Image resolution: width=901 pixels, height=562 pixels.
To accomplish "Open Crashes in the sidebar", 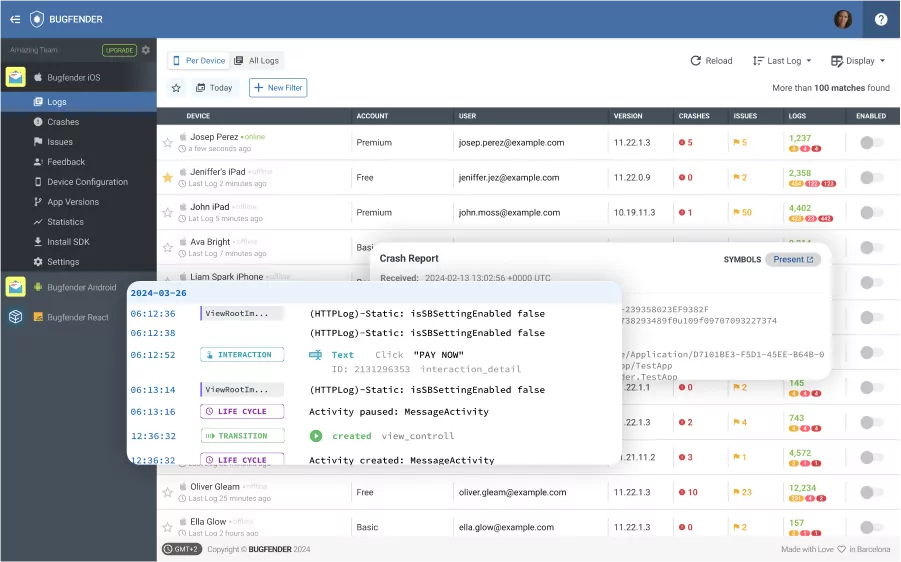I will (63, 122).
